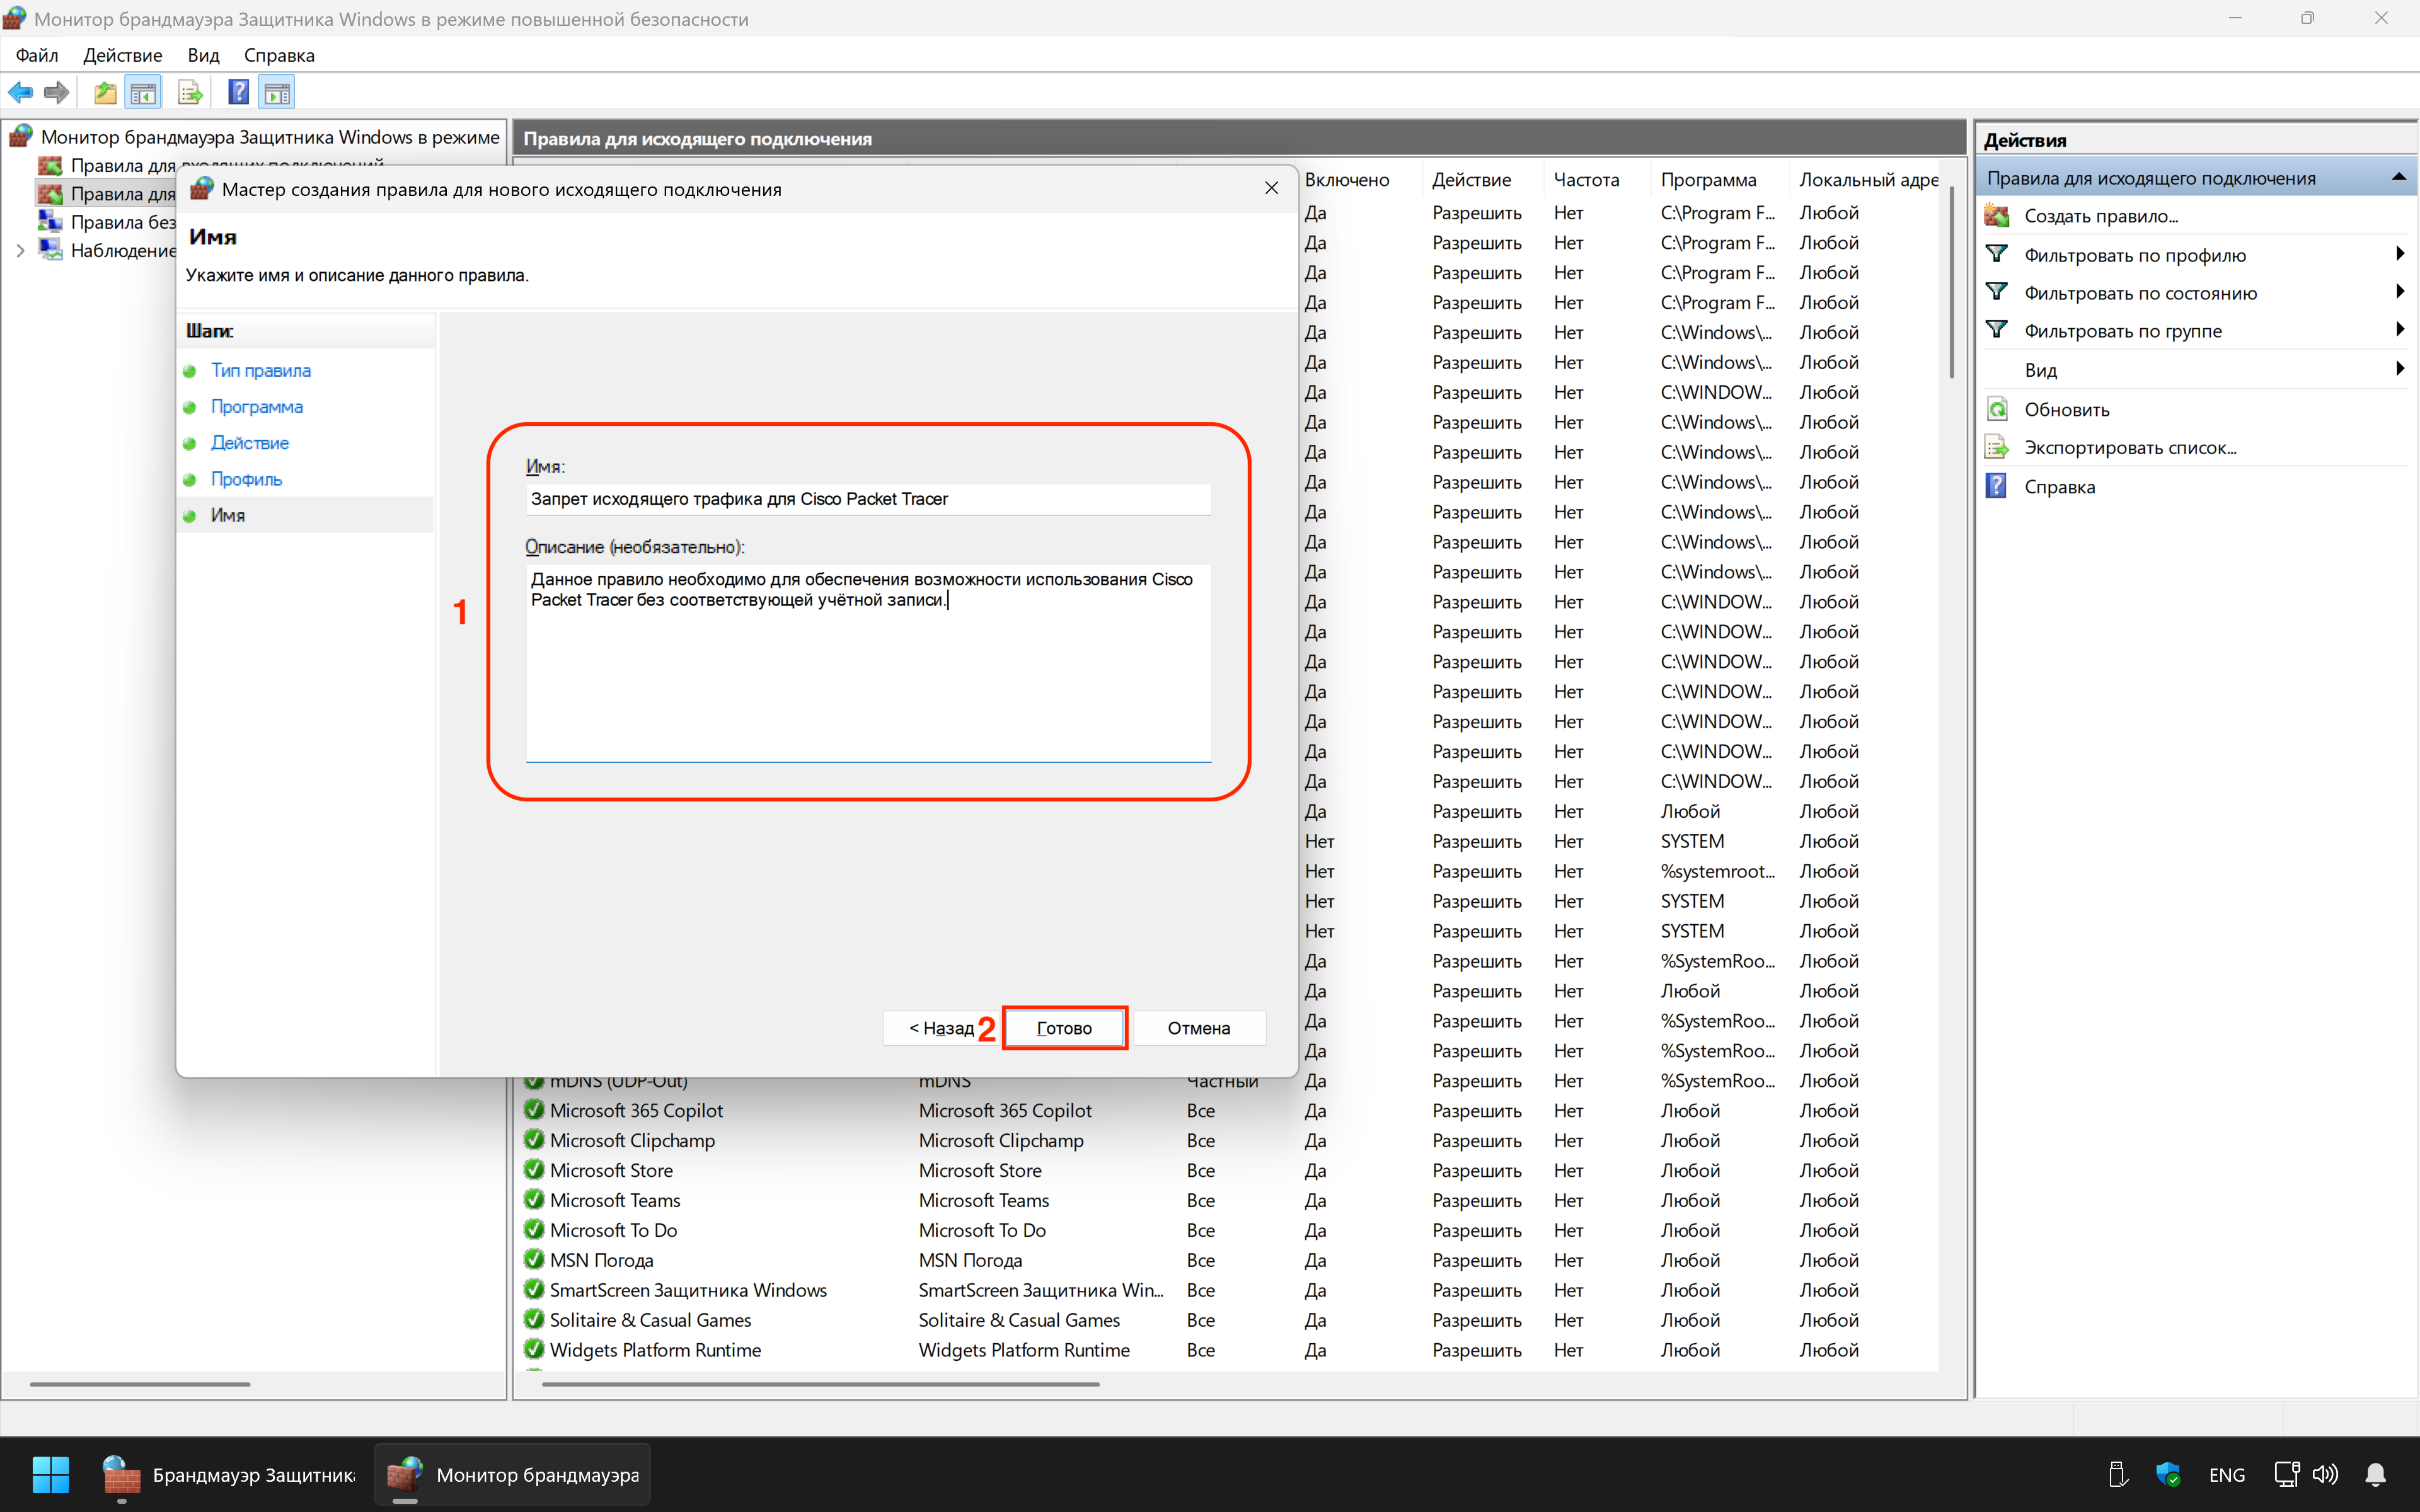Open the Действие menu

click(122, 55)
